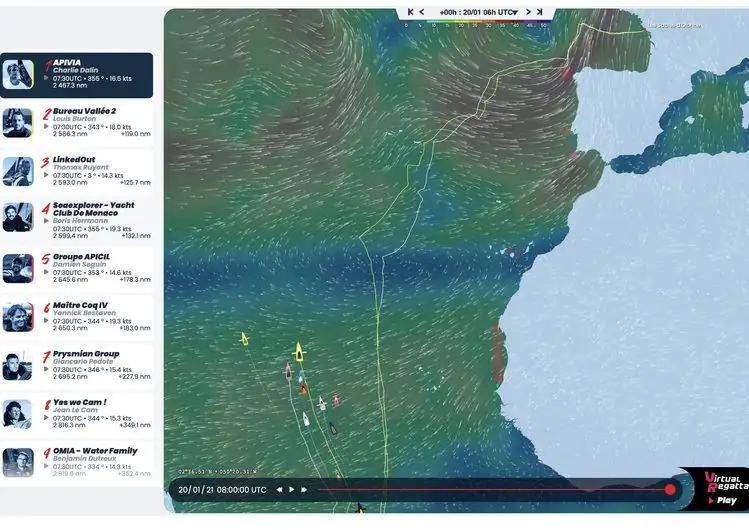Play the race timeline animation
The width and height of the screenshot is (749, 530).
pos(291,489)
